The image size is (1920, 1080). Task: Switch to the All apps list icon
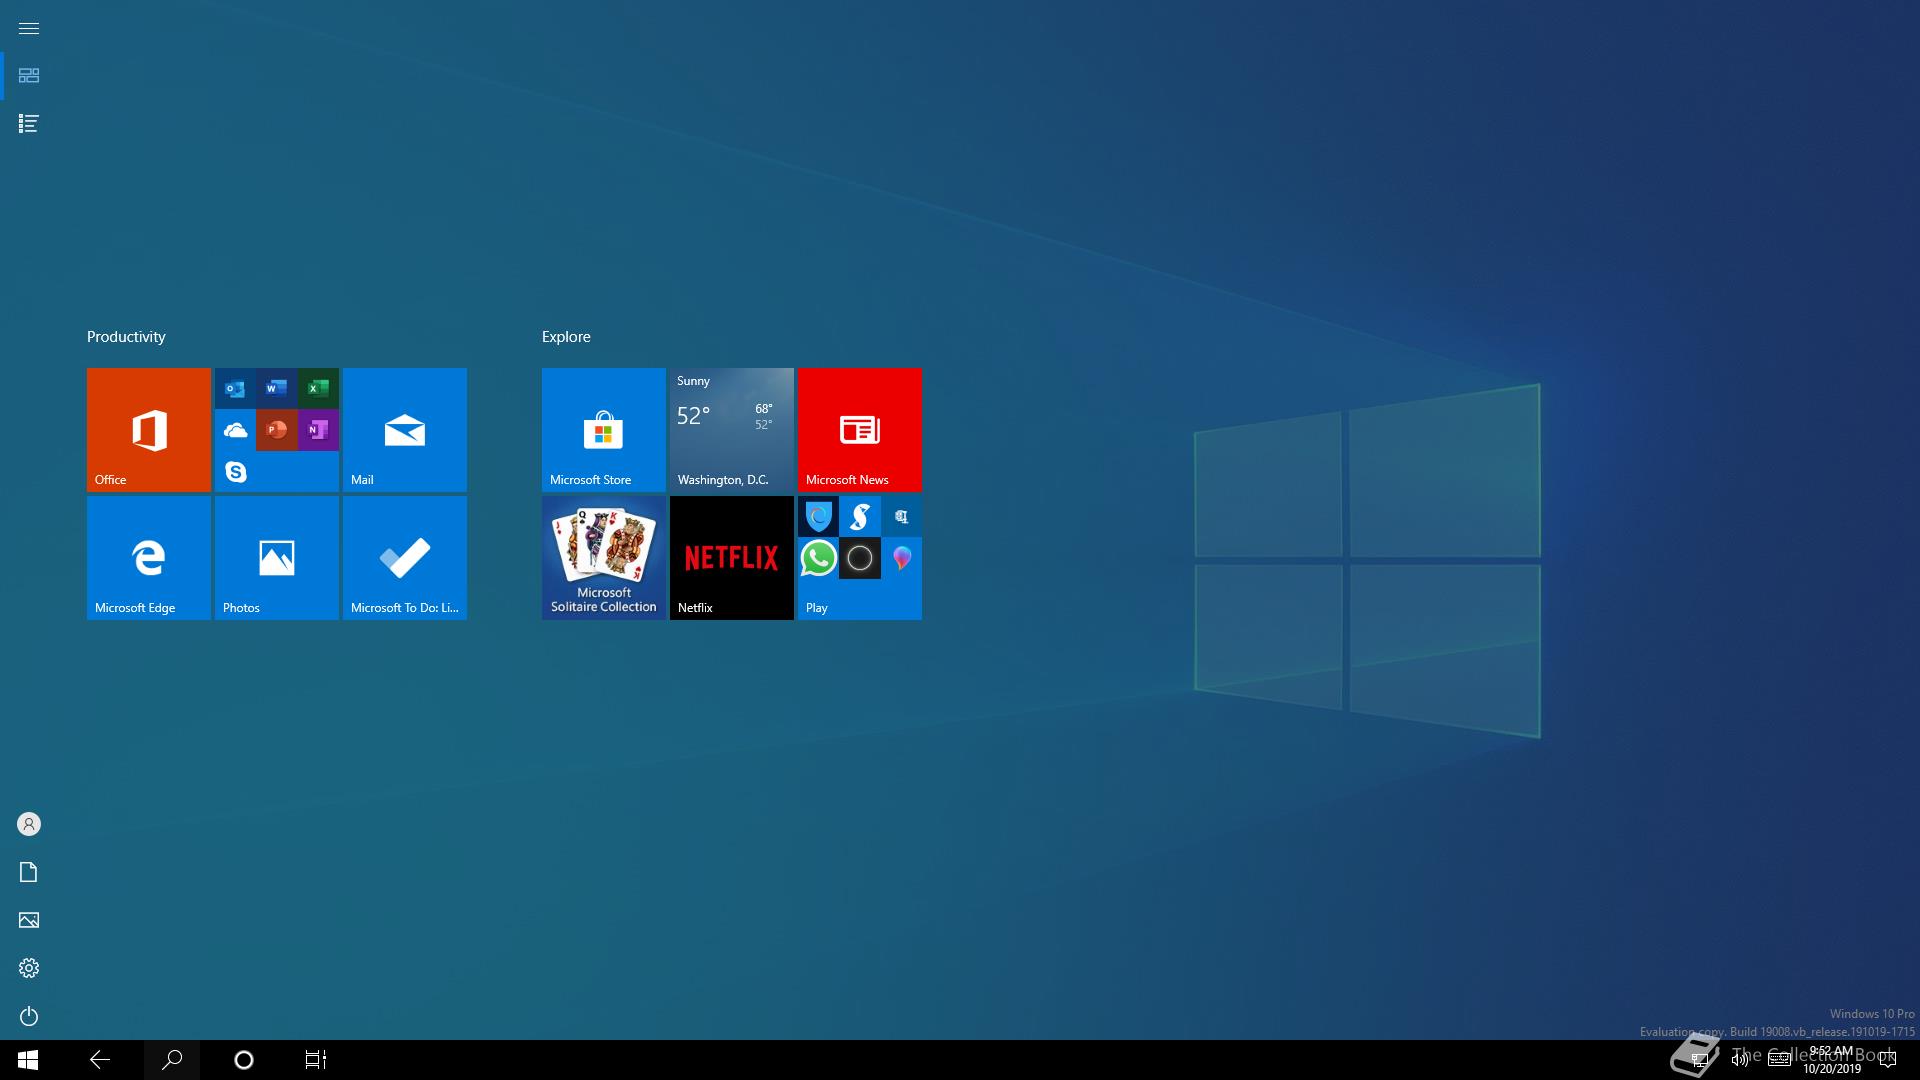point(29,124)
